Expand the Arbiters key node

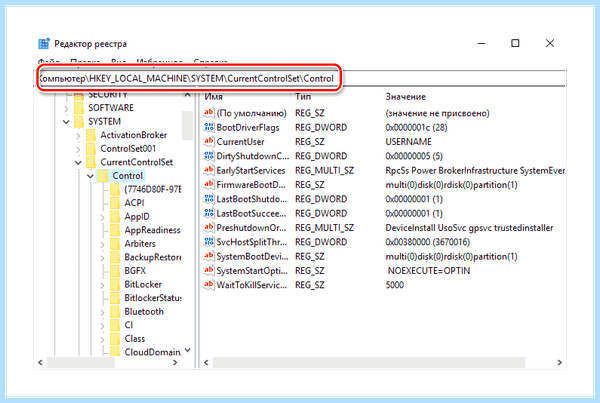click(x=102, y=244)
